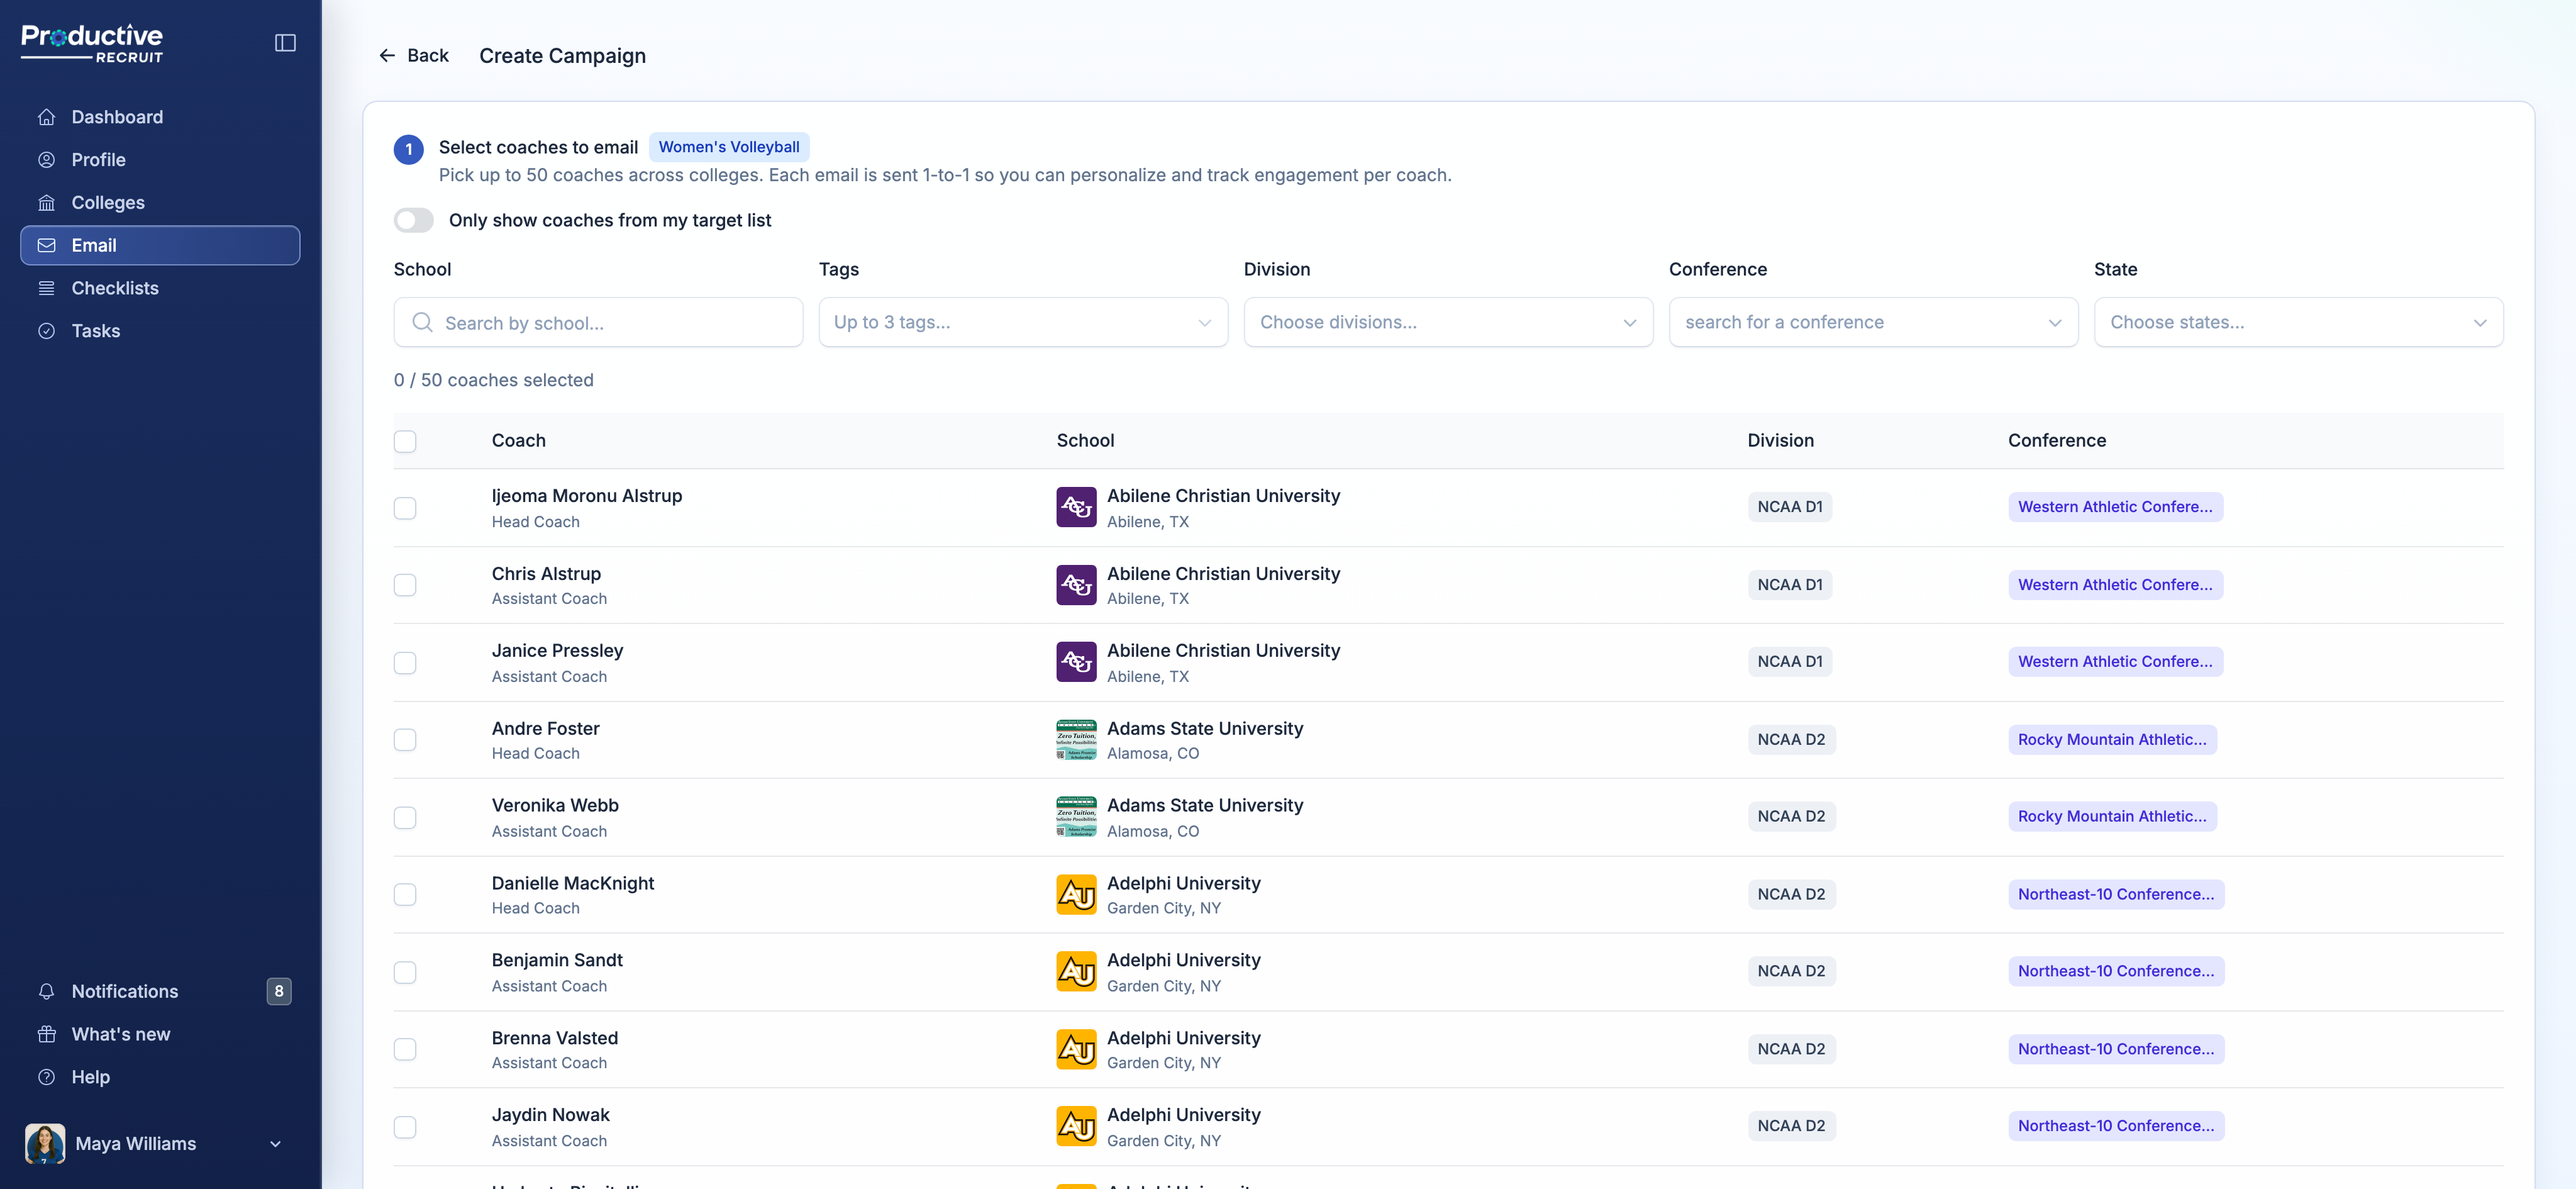Check the select-all coaches header checkbox
This screenshot has width=2576, height=1189.
pos(405,441)
